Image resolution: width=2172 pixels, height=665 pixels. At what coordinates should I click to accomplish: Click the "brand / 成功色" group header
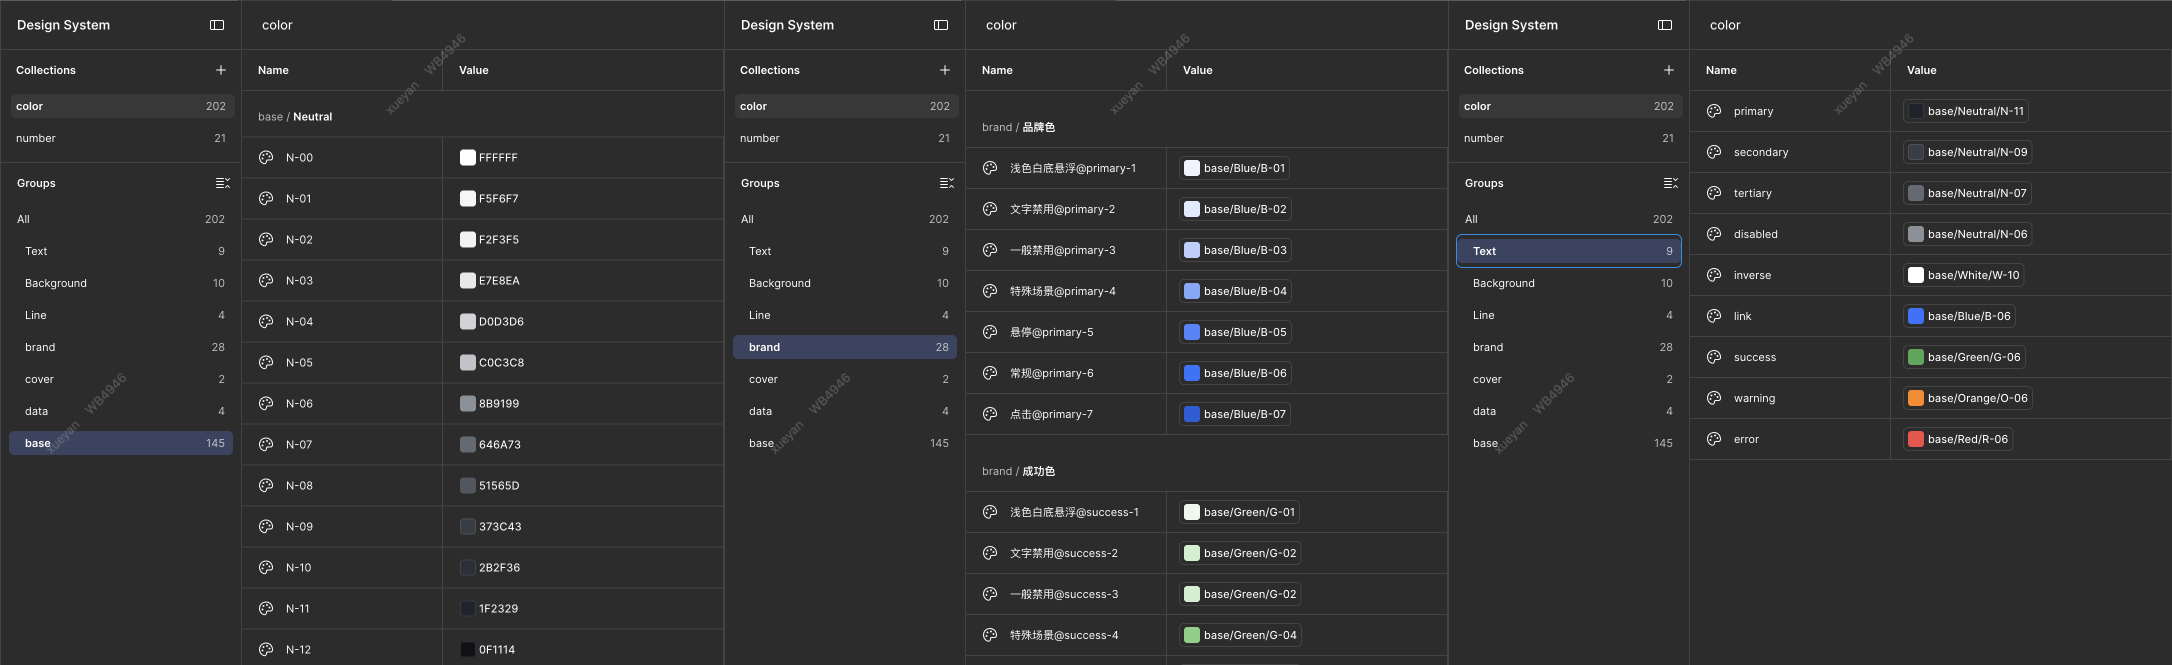point(1018,471)
